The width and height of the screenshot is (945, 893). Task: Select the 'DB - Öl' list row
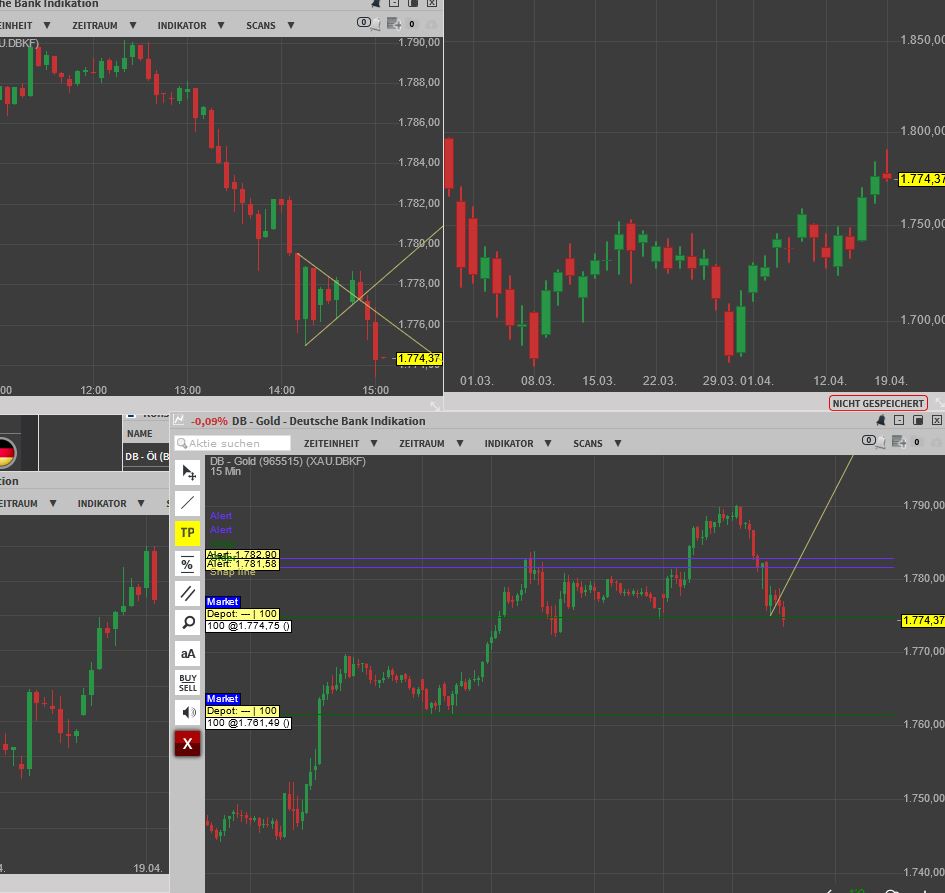pos(147,456)
